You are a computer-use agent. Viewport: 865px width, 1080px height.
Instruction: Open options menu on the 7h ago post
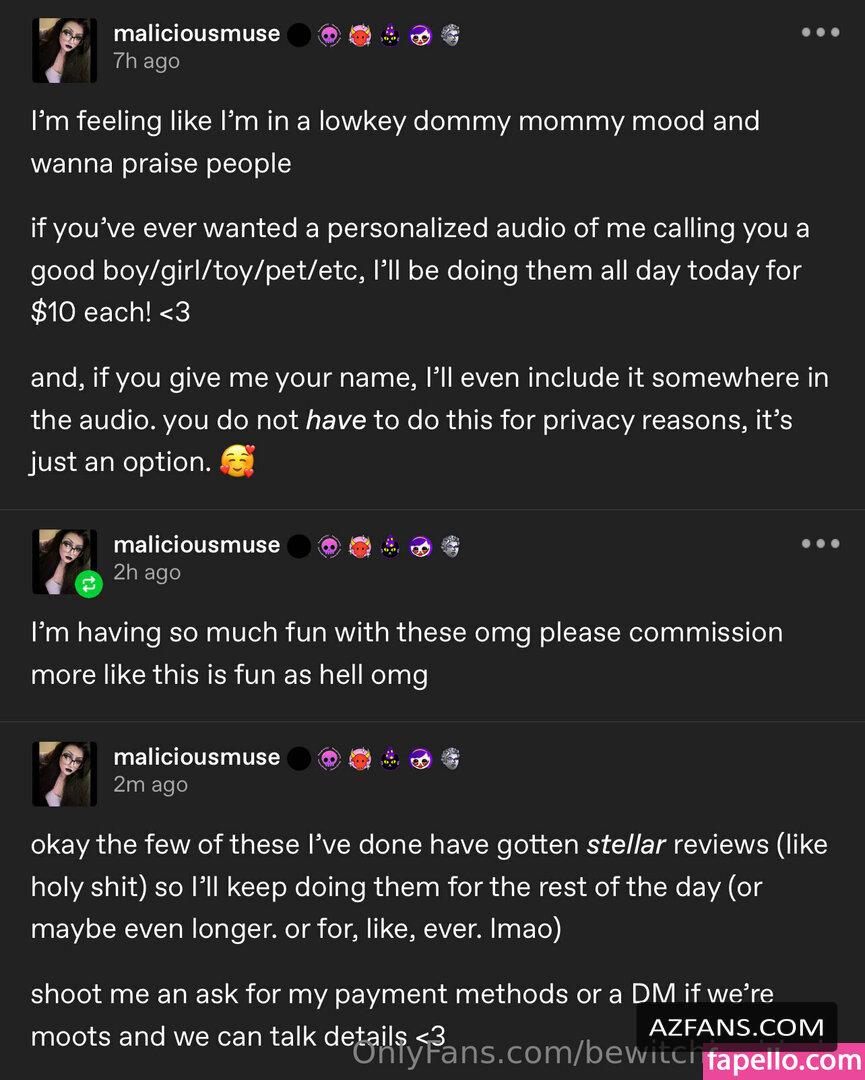820,33
